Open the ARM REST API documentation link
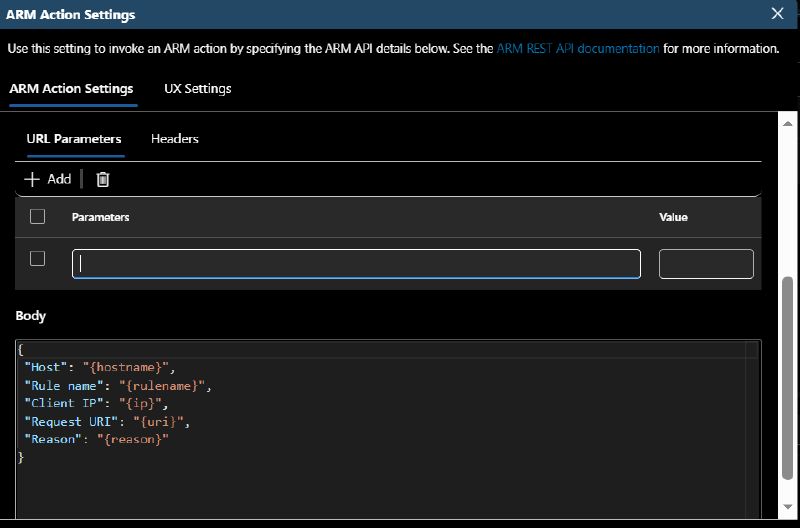This screenshot has width=800, height=528. (578, 48)
